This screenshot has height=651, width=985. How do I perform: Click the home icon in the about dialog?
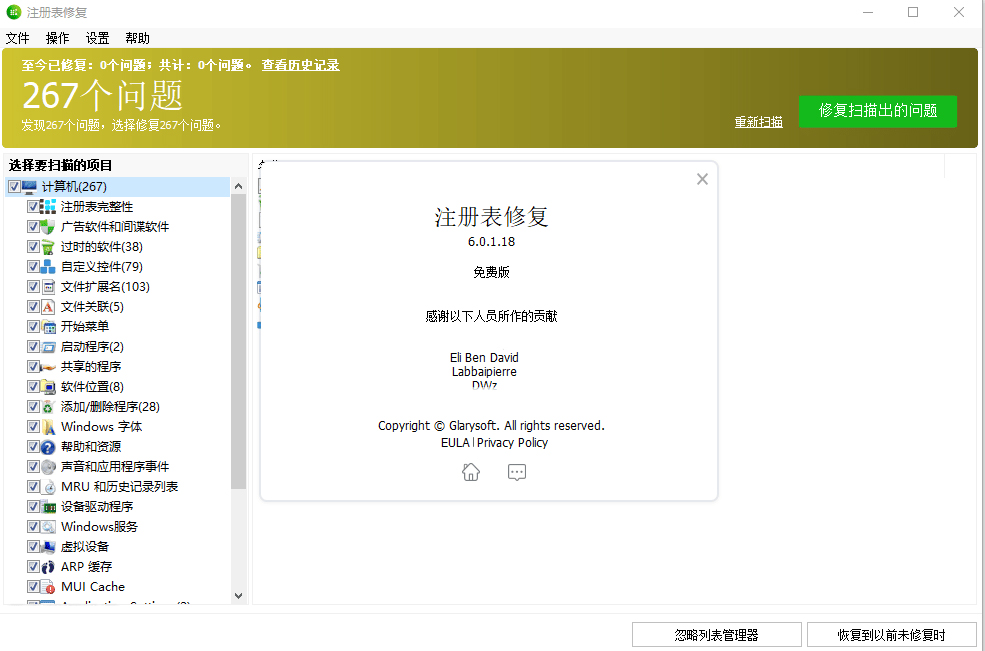tap(471, 473)
